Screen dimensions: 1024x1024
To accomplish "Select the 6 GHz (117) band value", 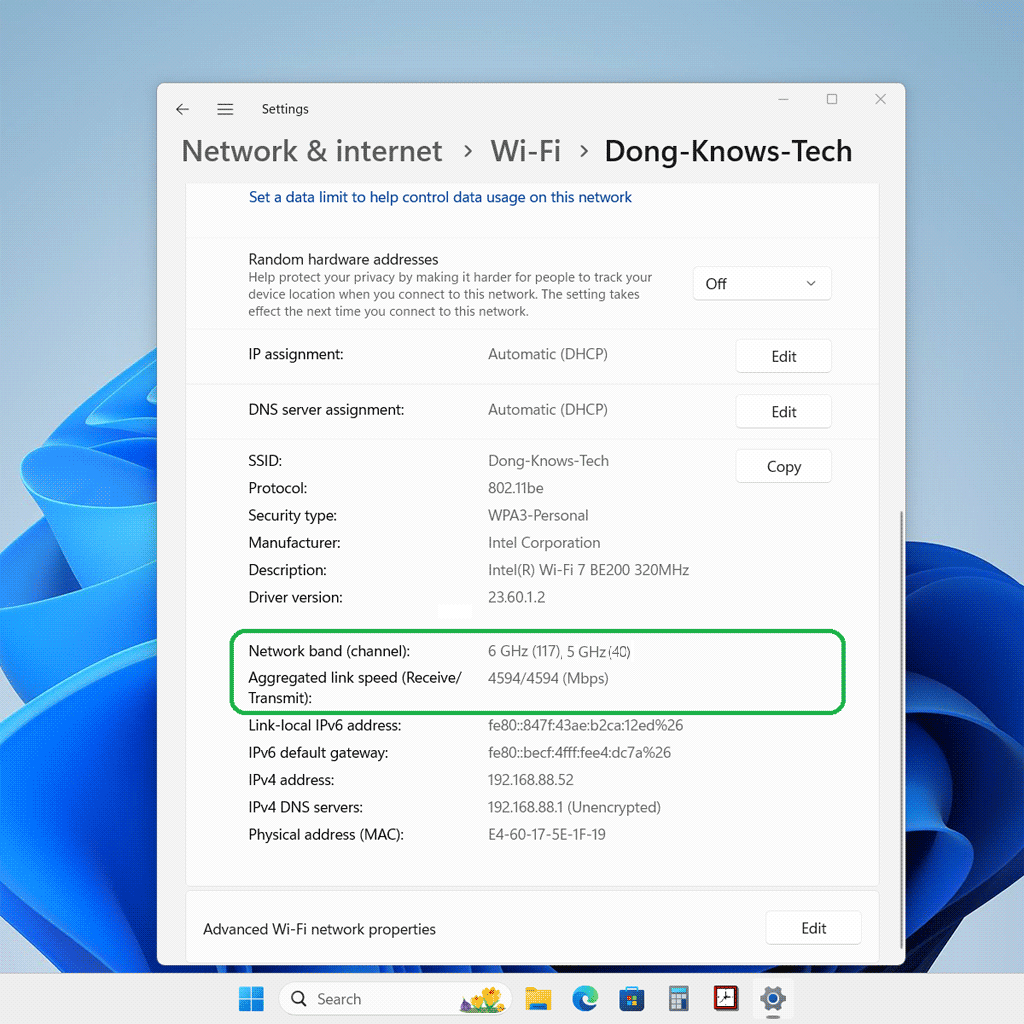I will tap(524, 651).
